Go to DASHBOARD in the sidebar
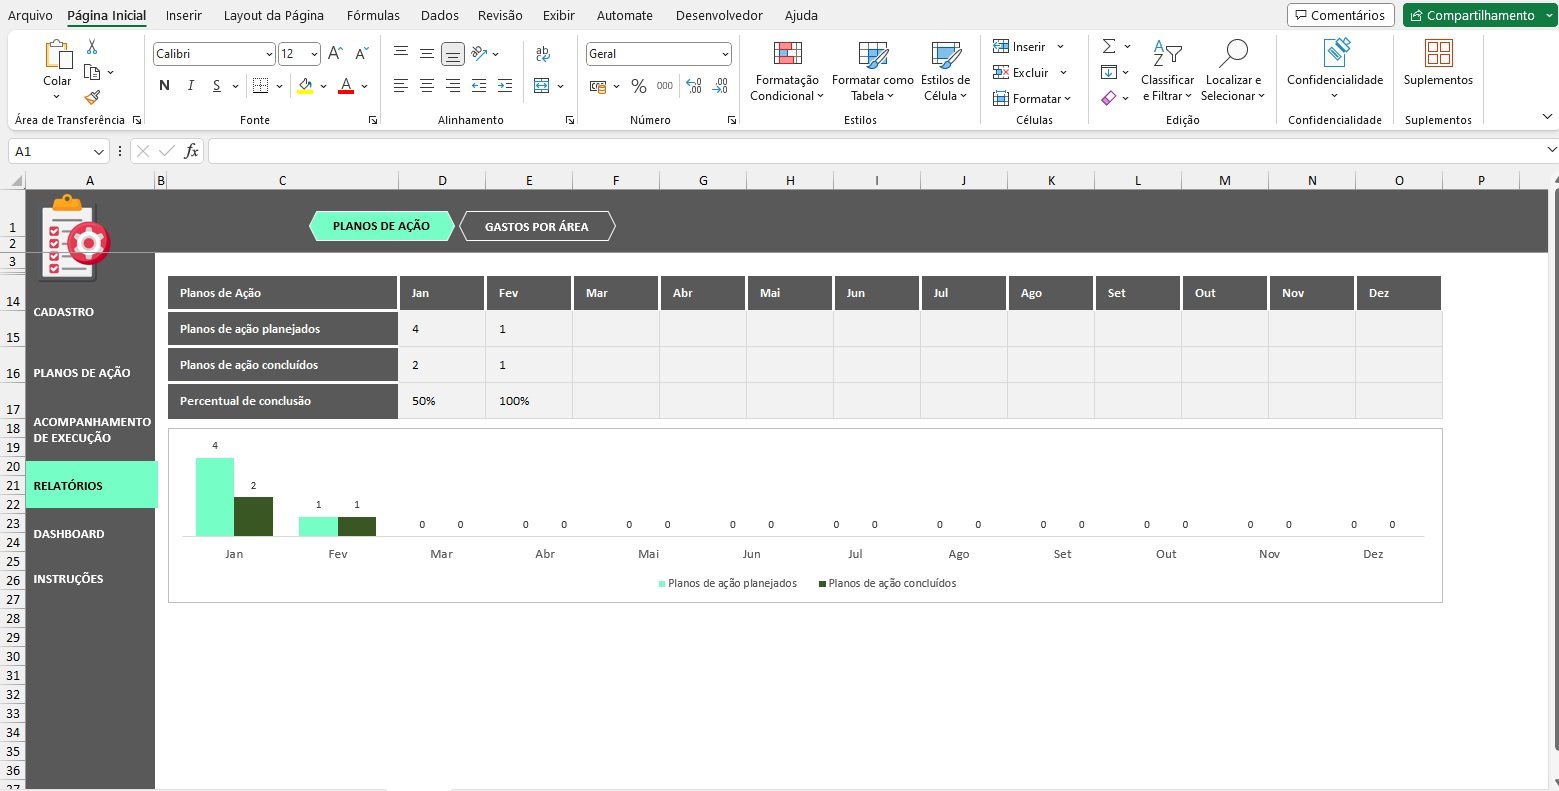 [x=69, y=534]
